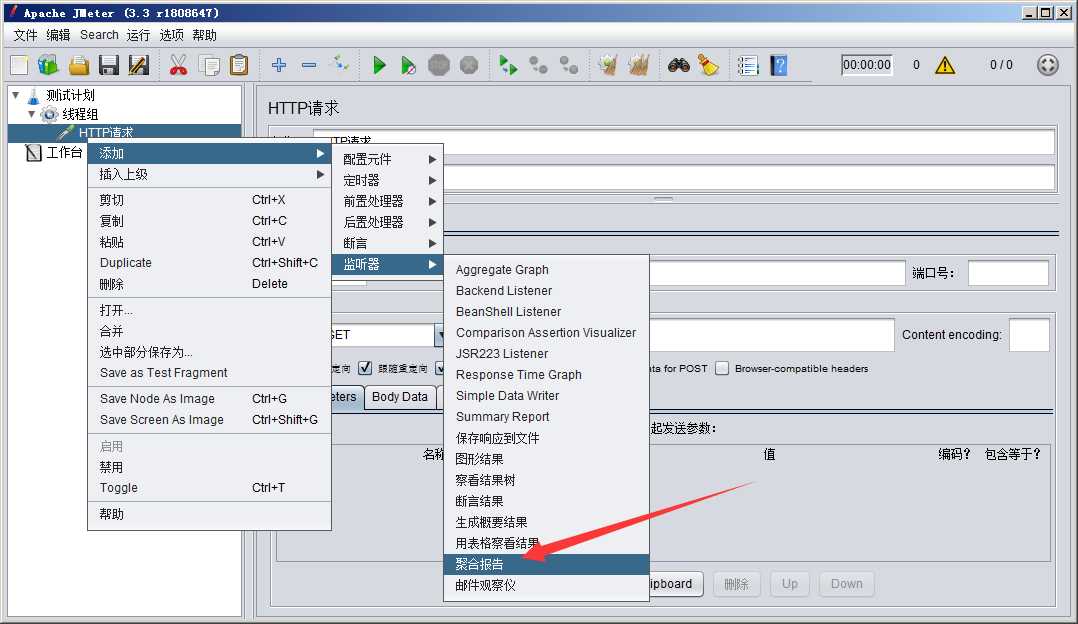
Task: Click the Shutdown test icon
Action: 469,65
